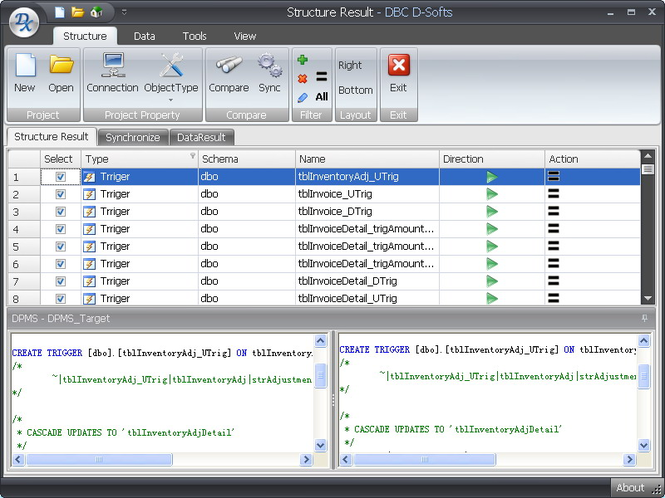Open the Tools ribbon tab
Screen dimensions: 665x498
point(194,36)
